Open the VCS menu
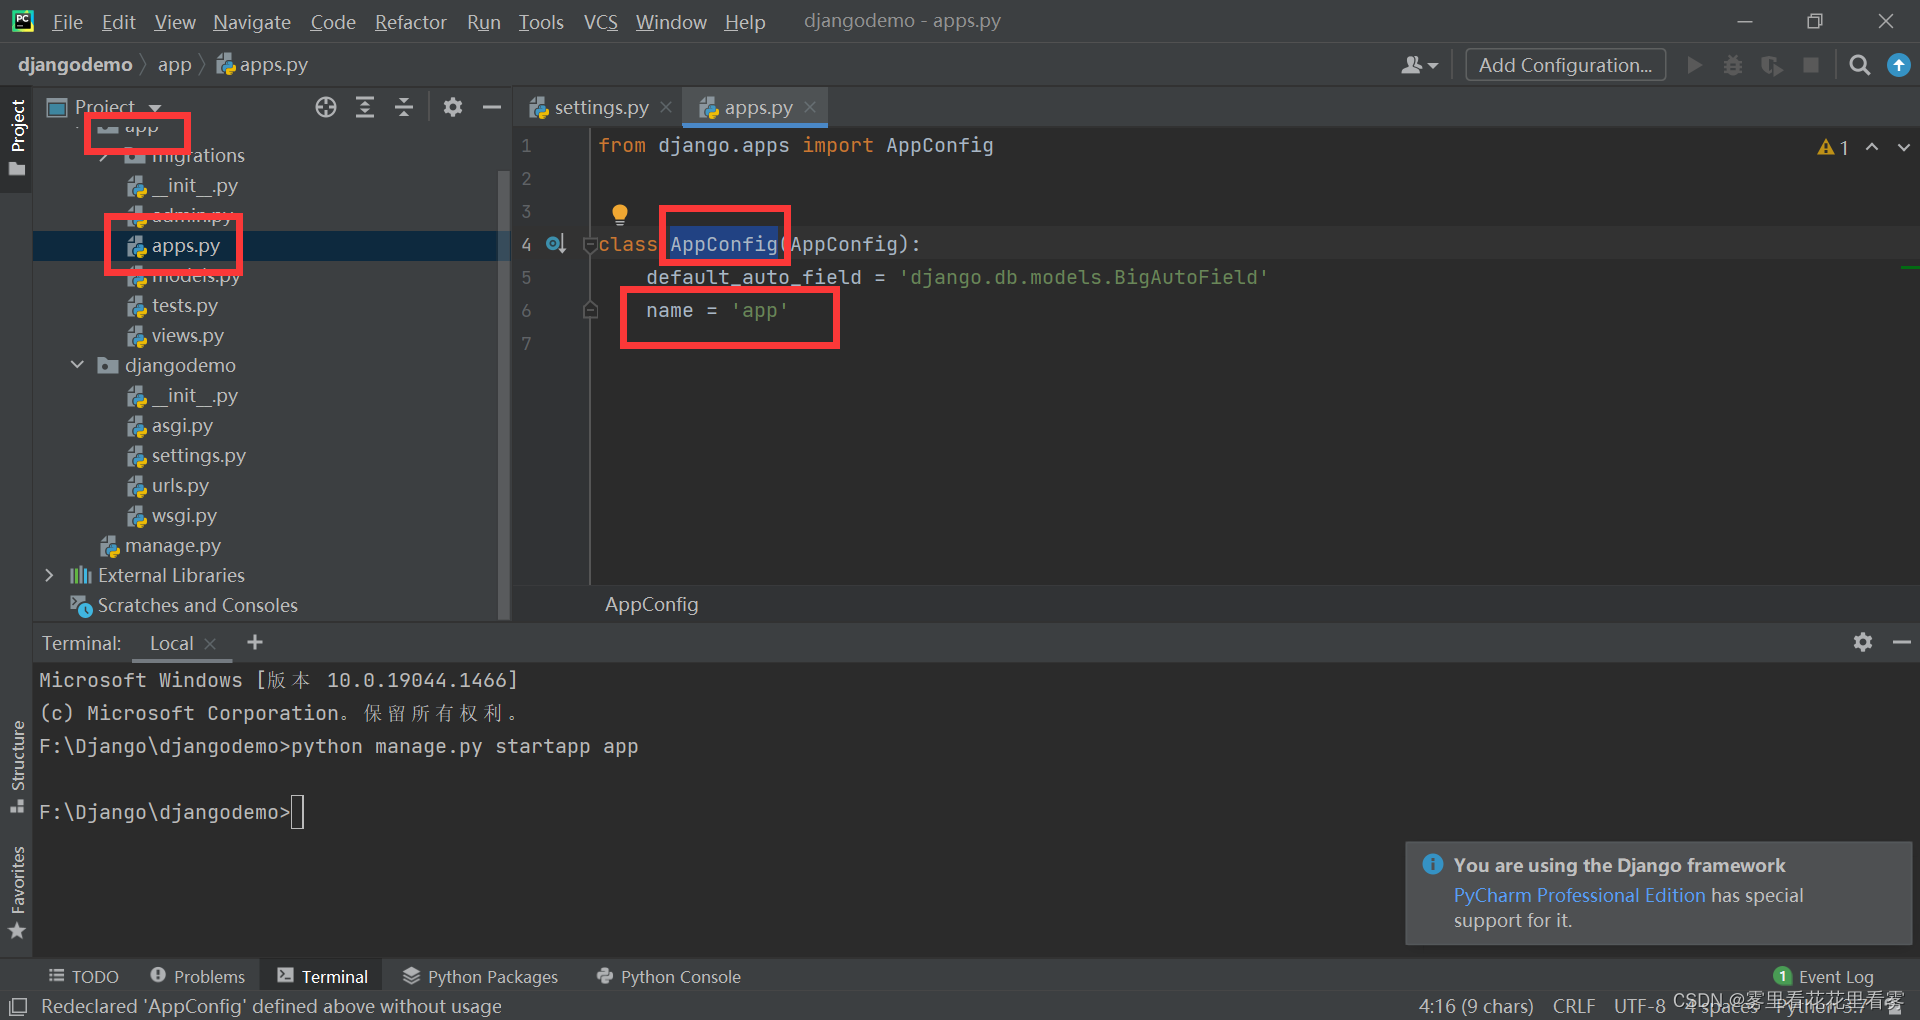 (601, 22)
